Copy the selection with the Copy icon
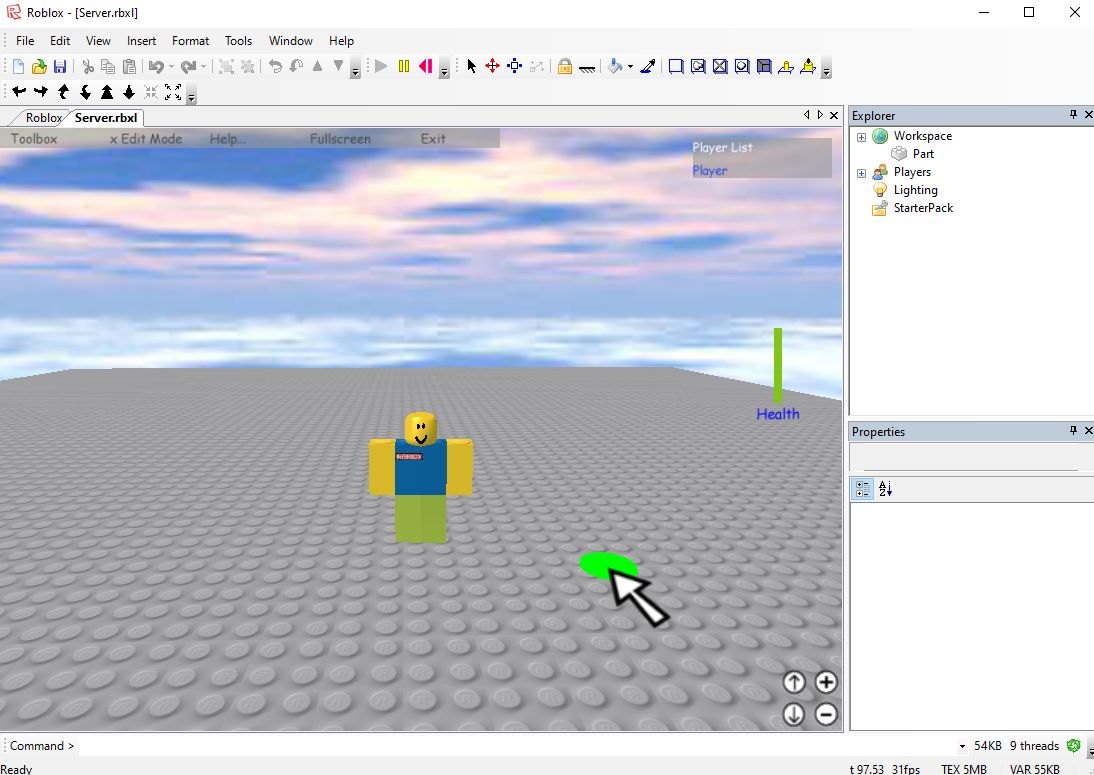1094x775 pixels. tap(108, 66)
